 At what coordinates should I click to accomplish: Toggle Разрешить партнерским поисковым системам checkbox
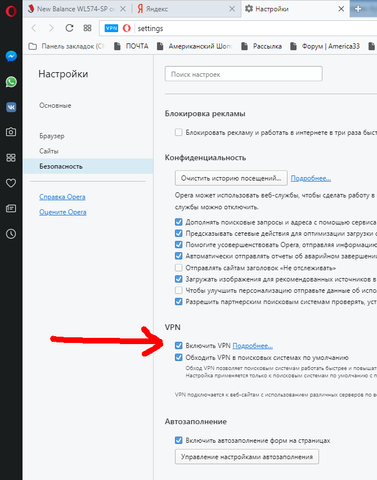click(x=179, y=302)
